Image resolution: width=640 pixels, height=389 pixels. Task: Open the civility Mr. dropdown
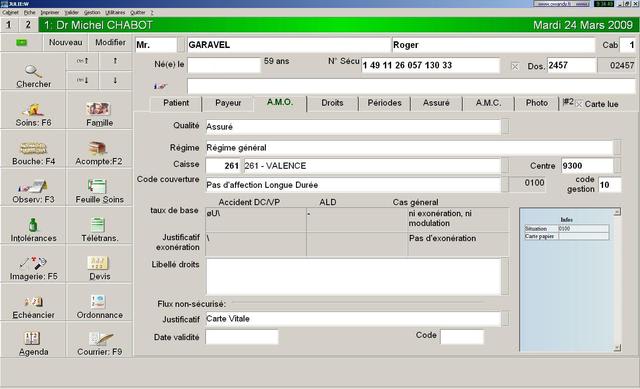(x=181, y=45)
